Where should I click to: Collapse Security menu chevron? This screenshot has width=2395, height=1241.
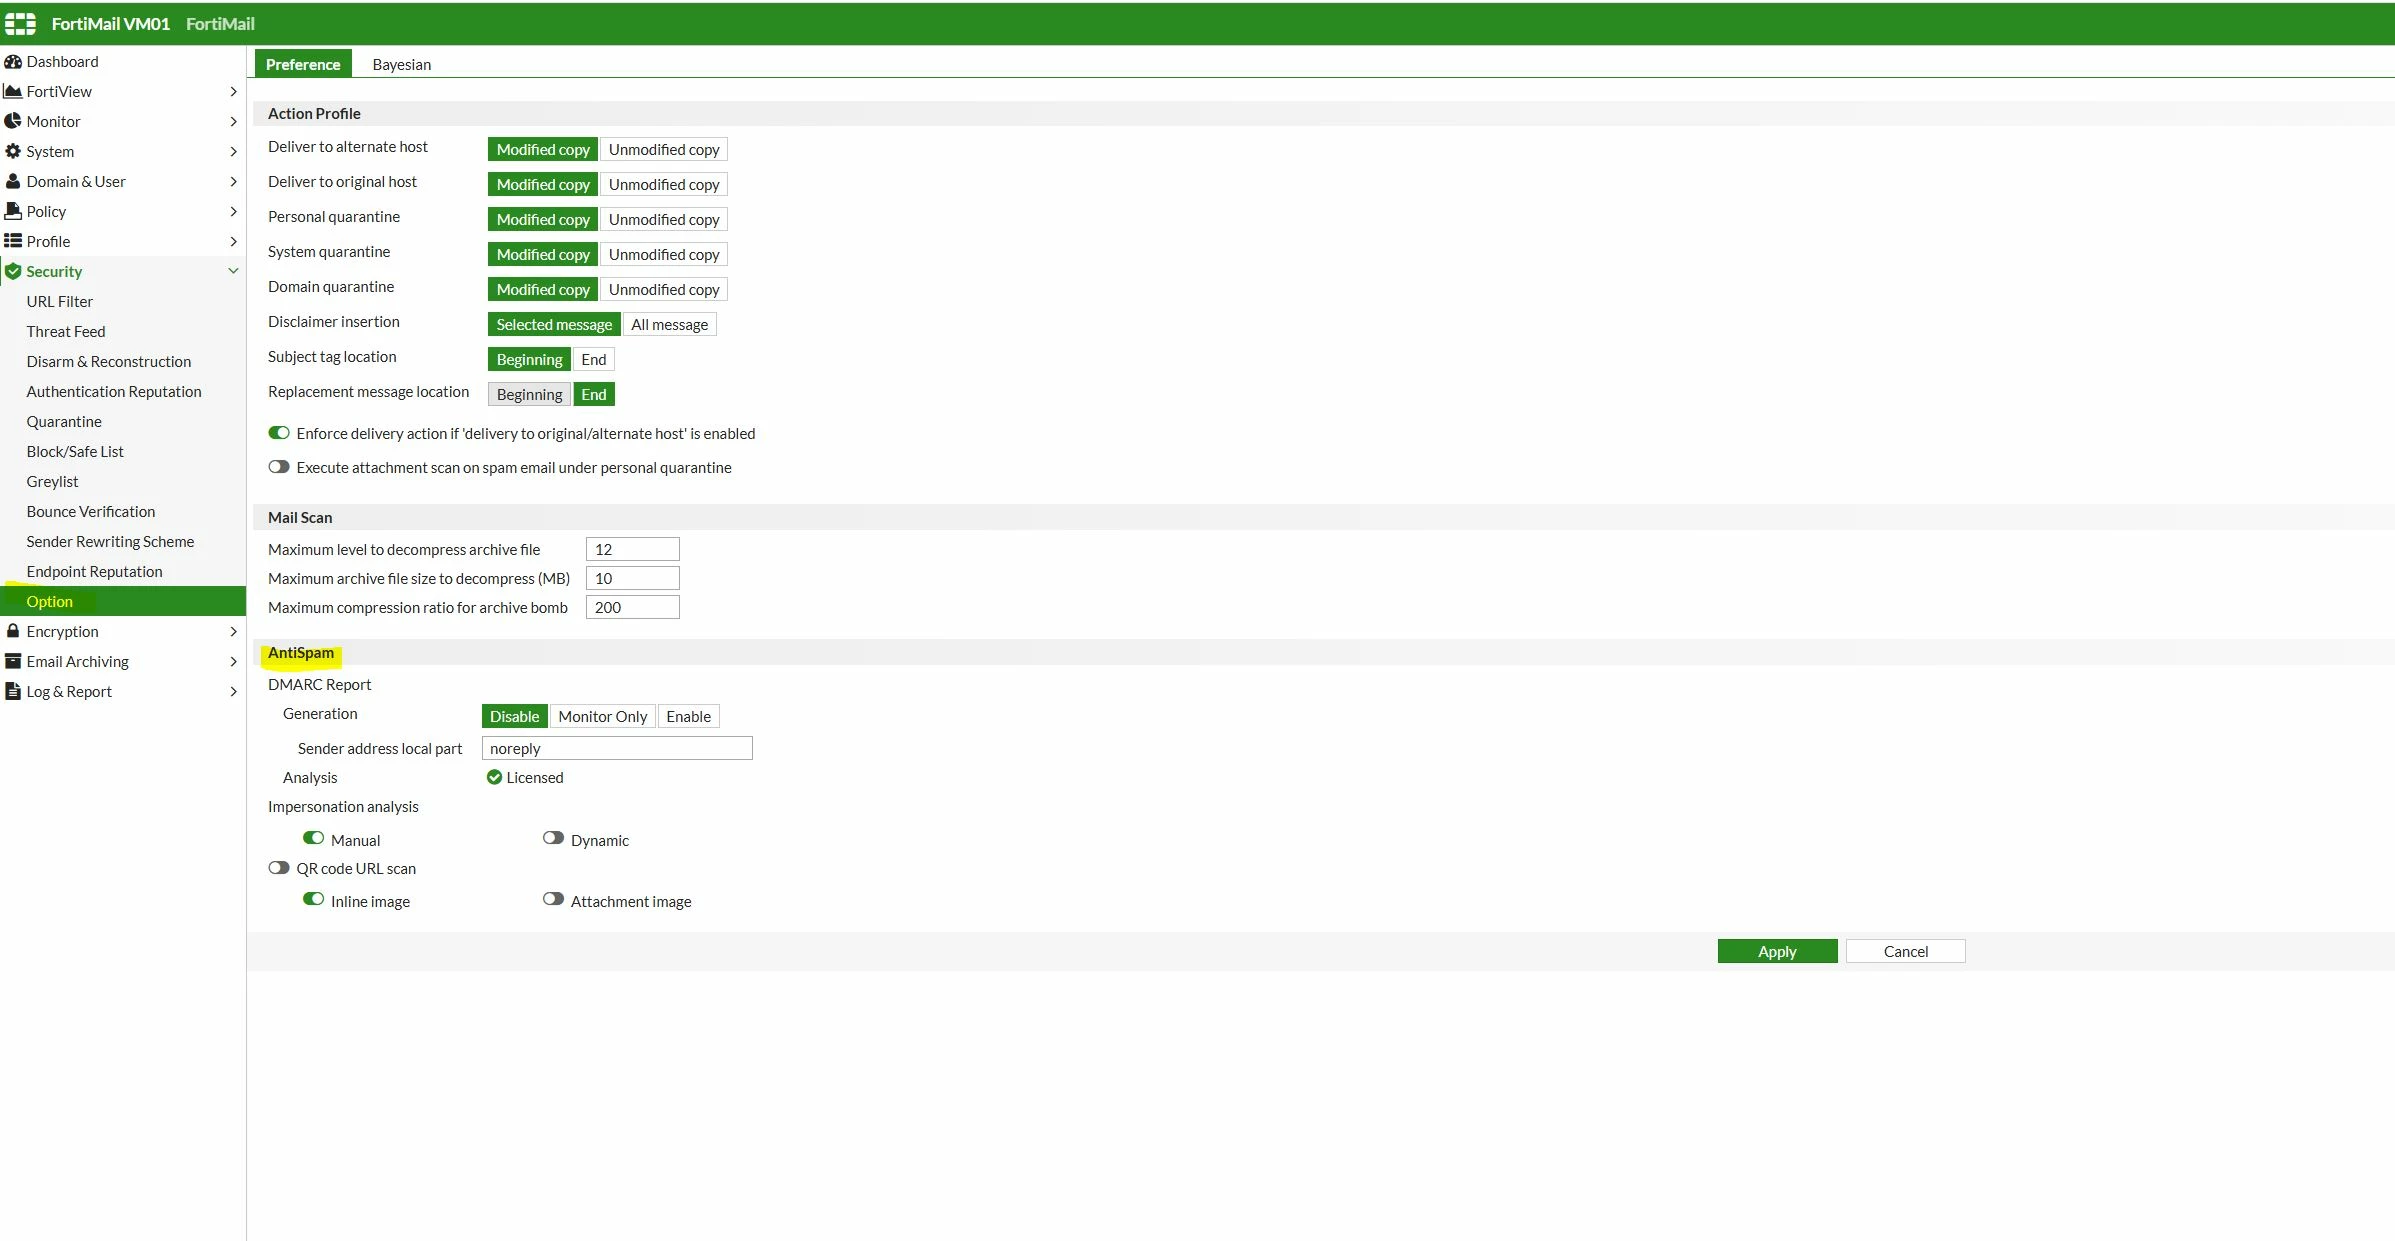(233, 271)
